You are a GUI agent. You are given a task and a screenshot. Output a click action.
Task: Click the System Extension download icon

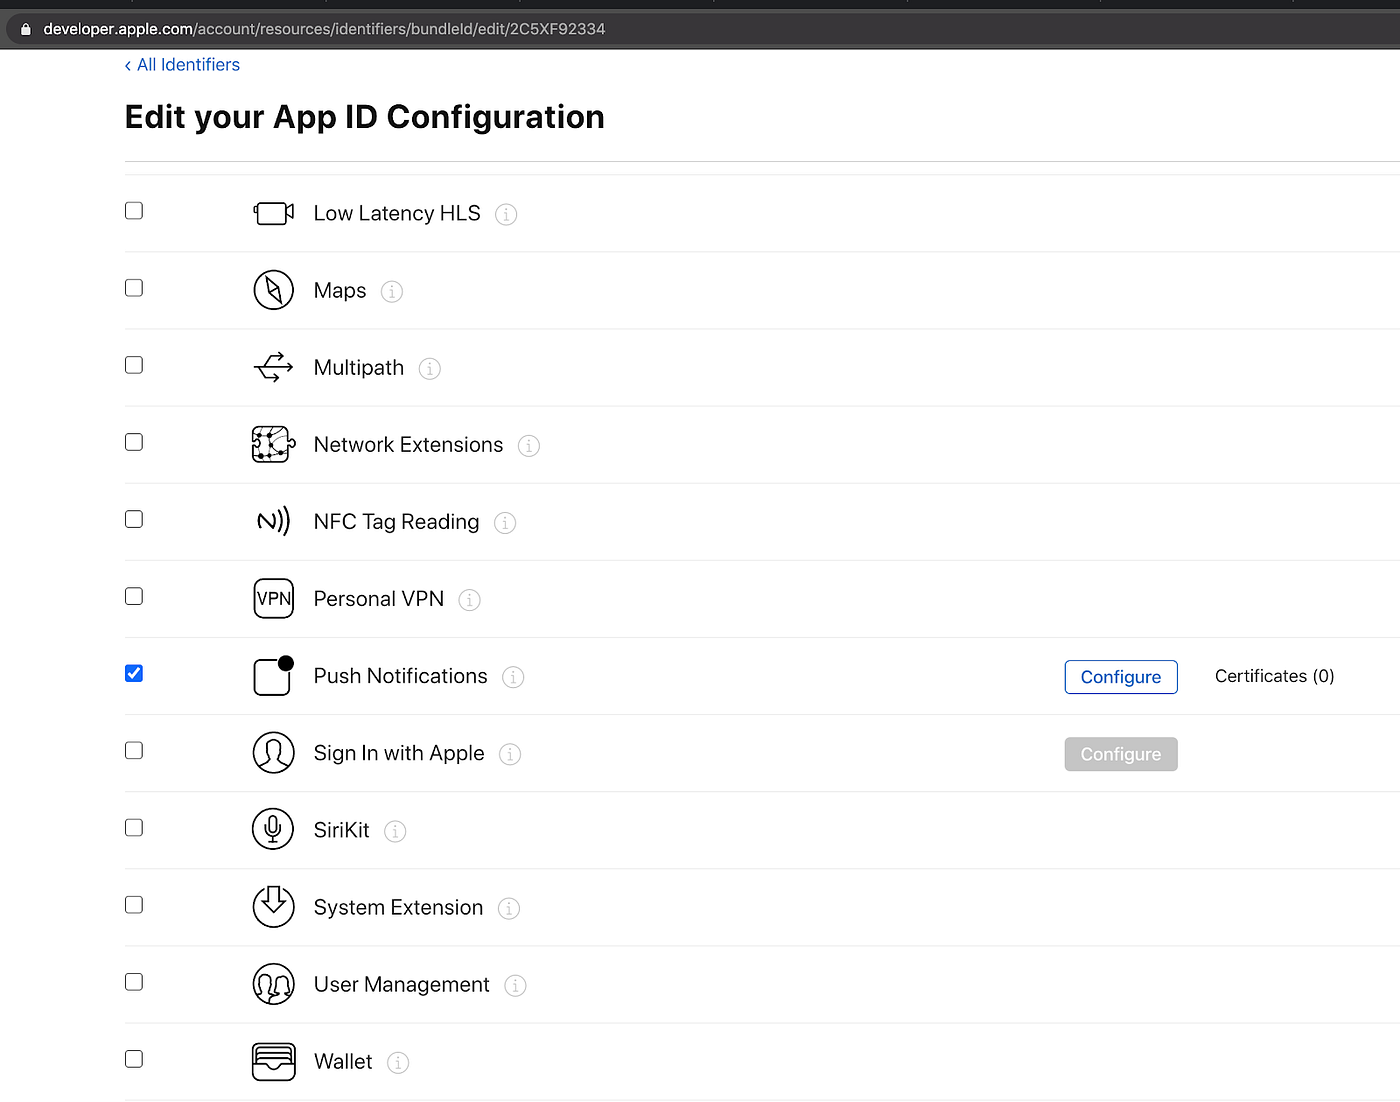click(x=273, y=906)
